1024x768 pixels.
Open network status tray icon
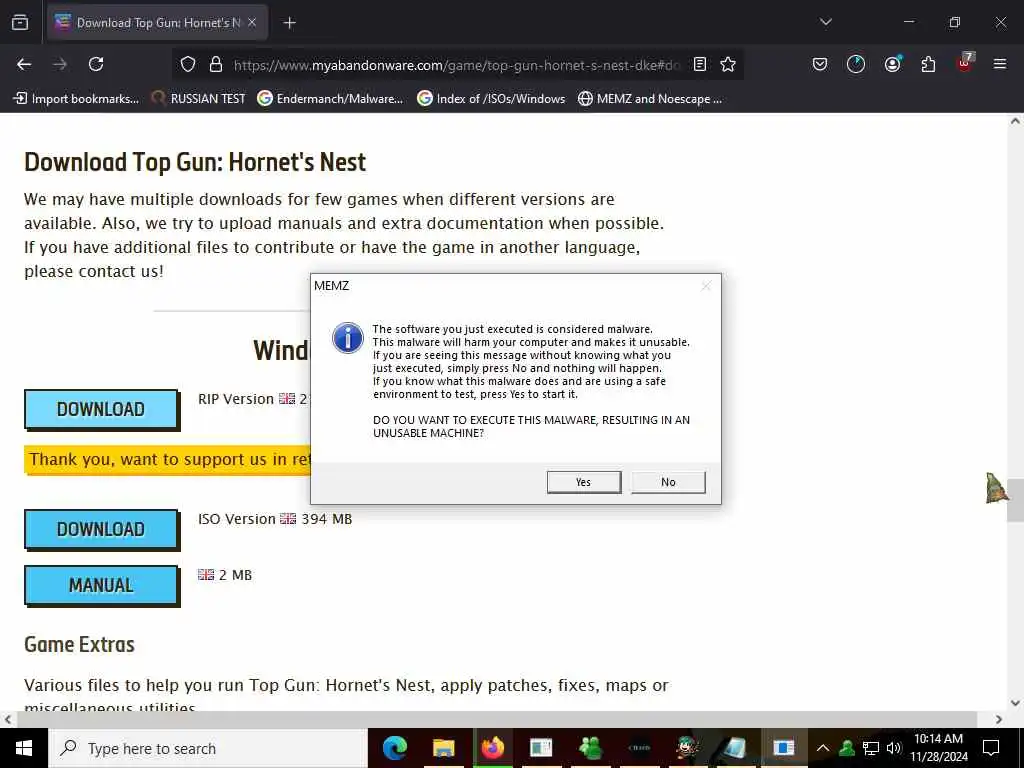pyautogui.click(x=871, y=748)
